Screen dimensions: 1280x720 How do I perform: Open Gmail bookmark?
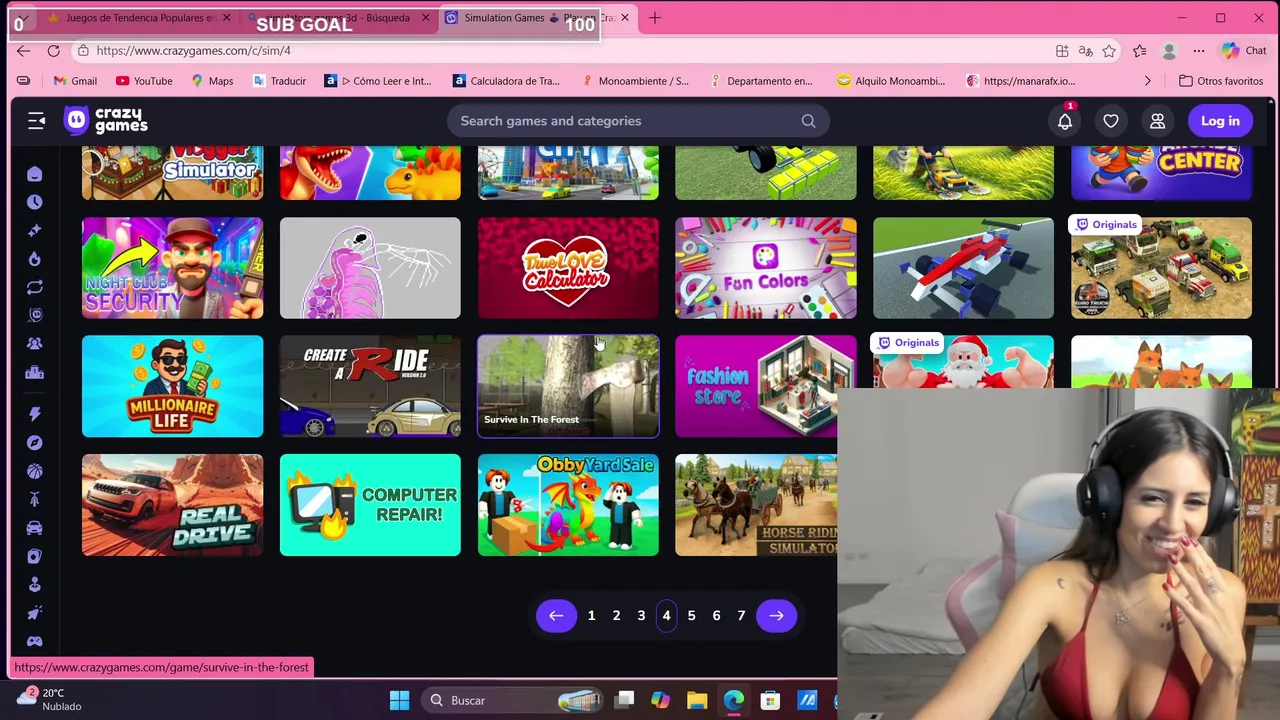(75, 81)
